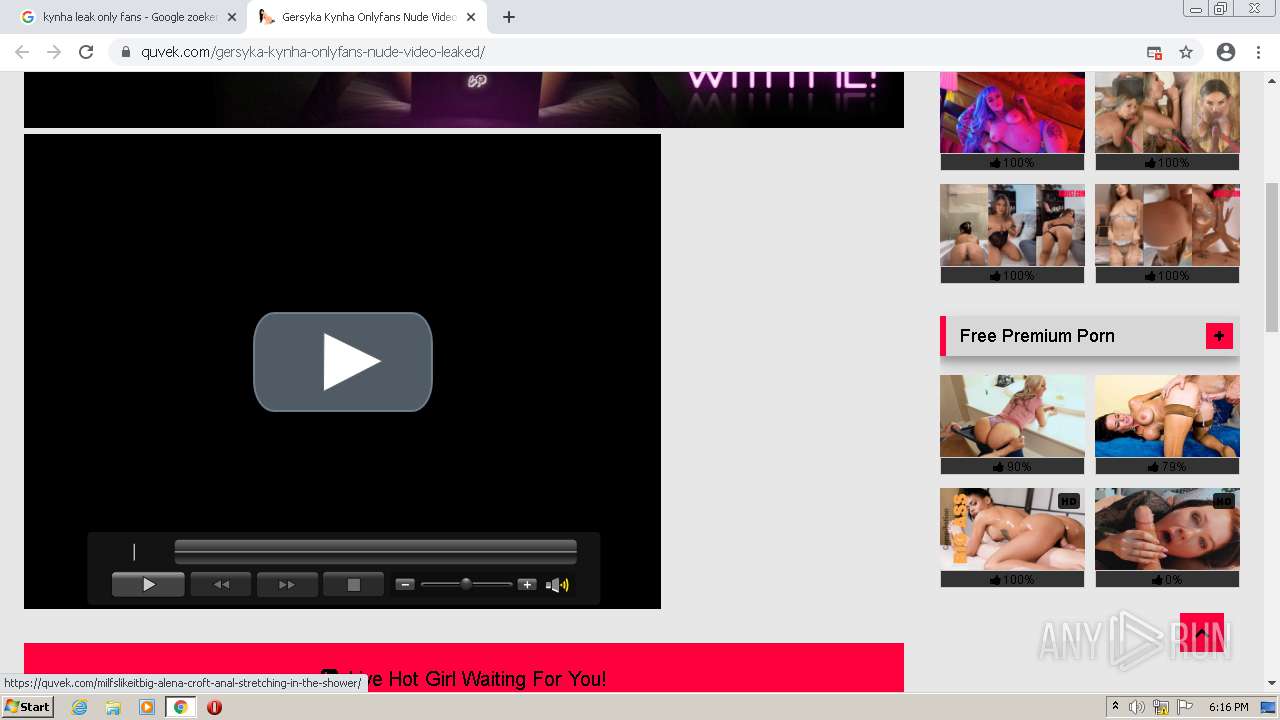Click the Live Hot Girl Waiting banner
The image size is (1280, 720).
[464, 668]
